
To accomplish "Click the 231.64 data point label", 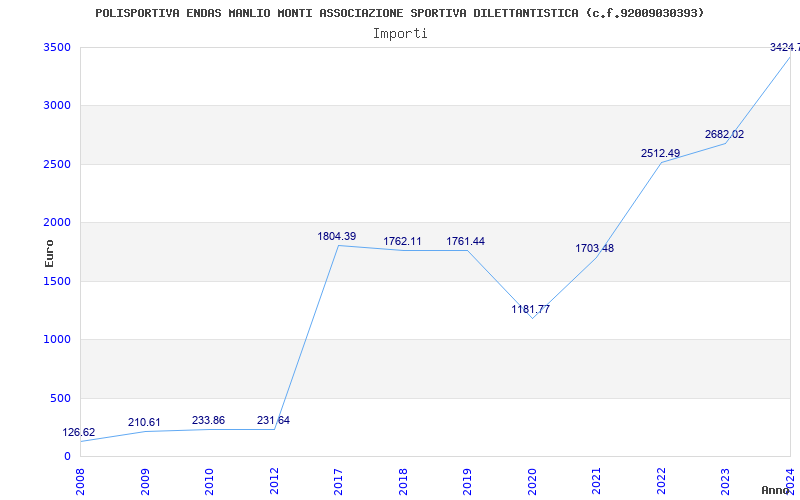I will [273, 420].
